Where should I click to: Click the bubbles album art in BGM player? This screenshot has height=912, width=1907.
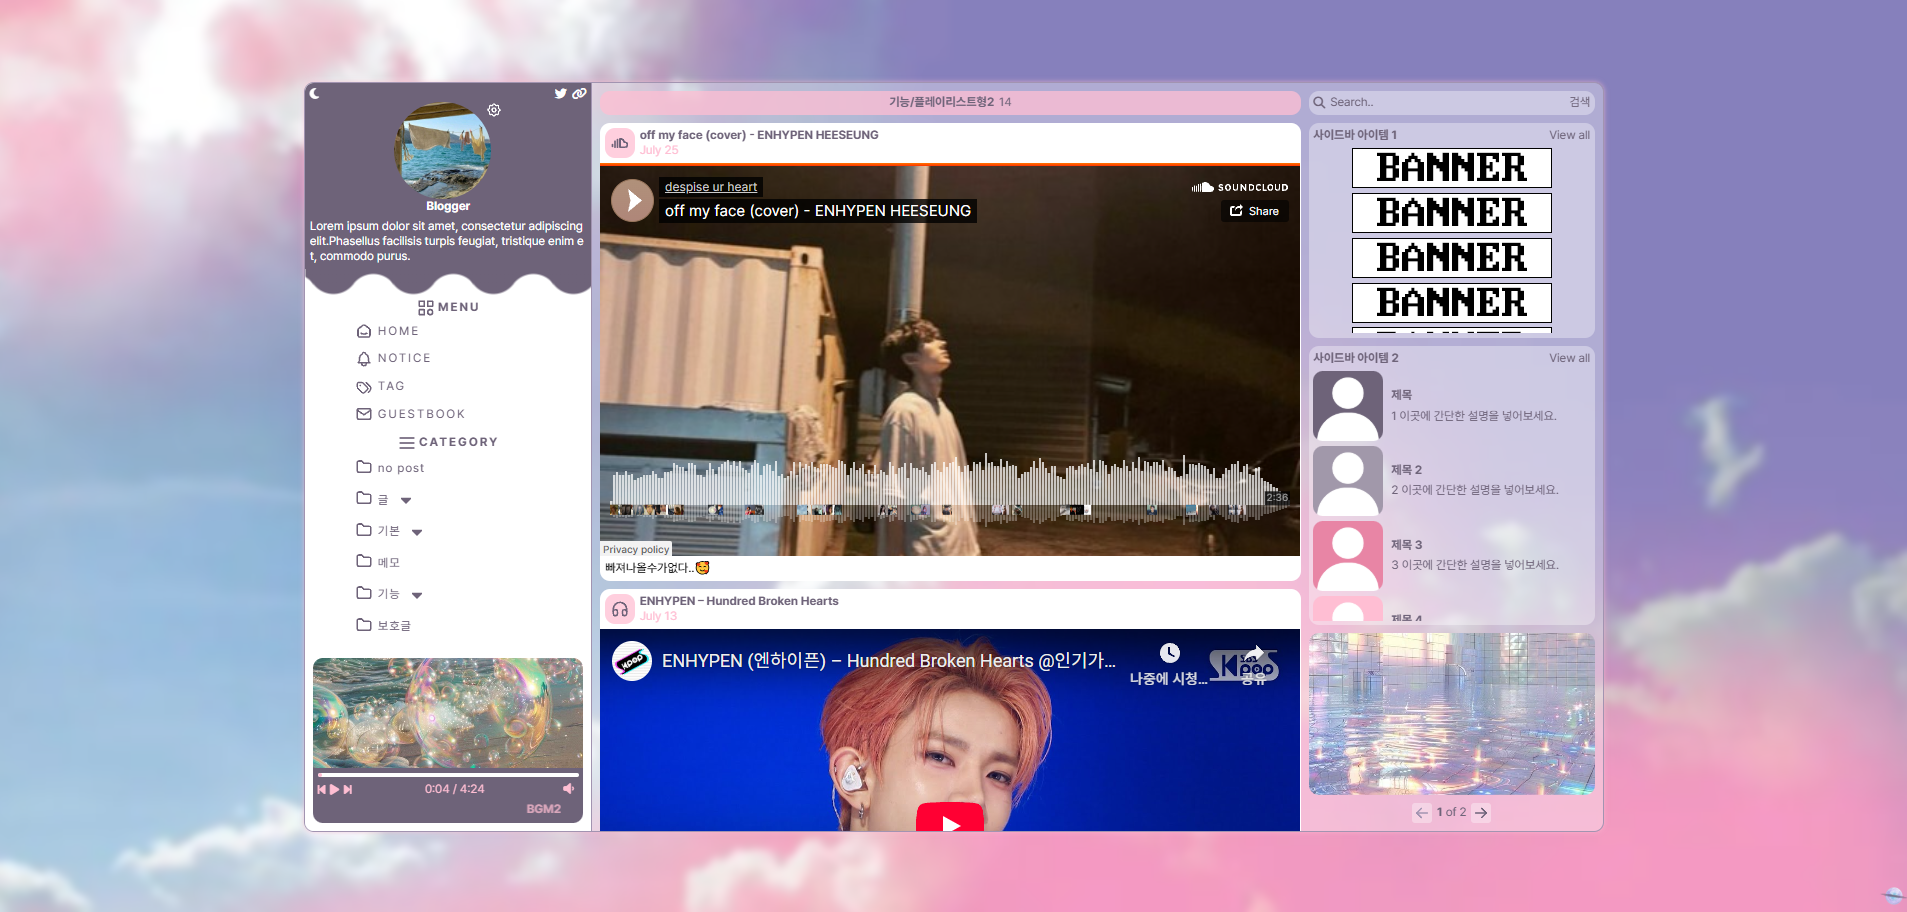448,713
